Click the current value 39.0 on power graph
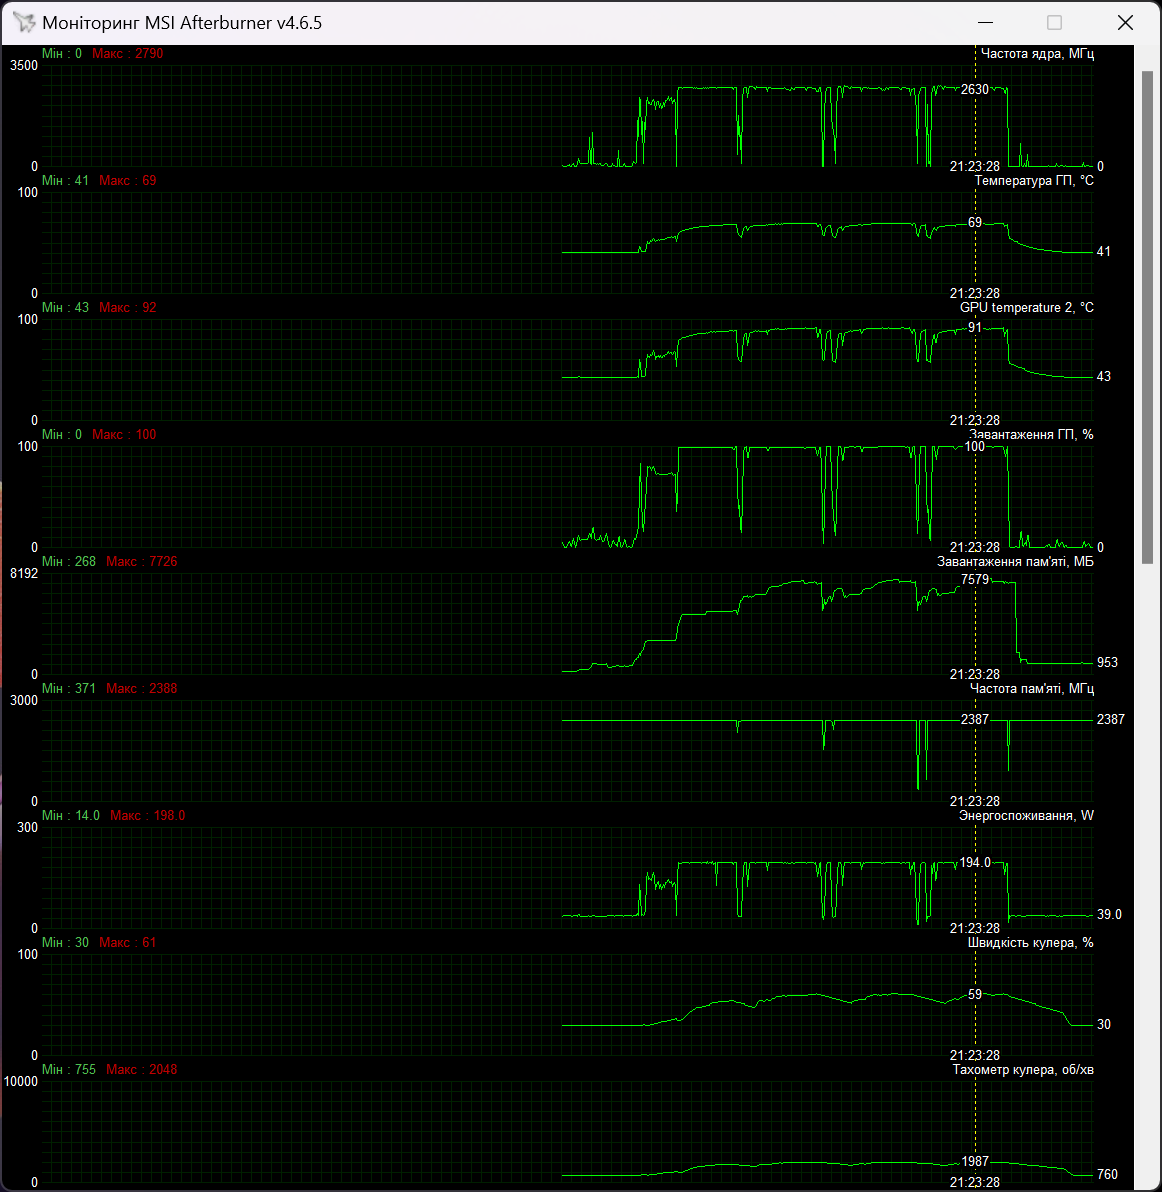The width and height of the screenshot is (1162, 1192). (x=1109, y=914)
